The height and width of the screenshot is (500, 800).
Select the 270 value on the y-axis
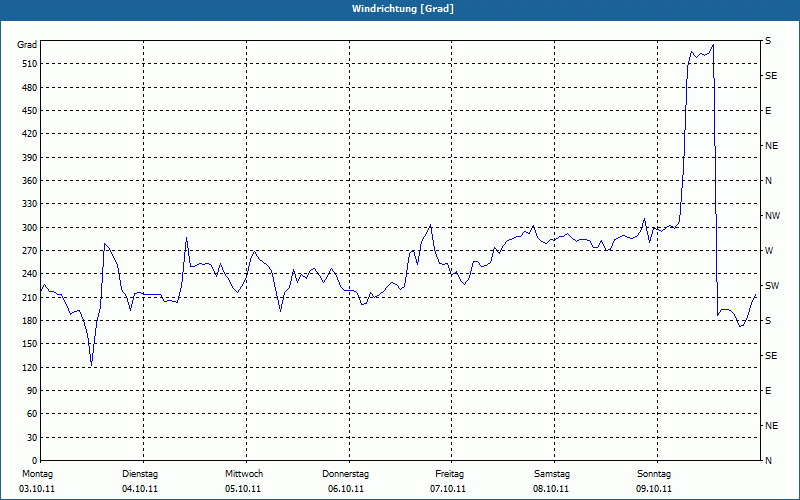point(29,251)
